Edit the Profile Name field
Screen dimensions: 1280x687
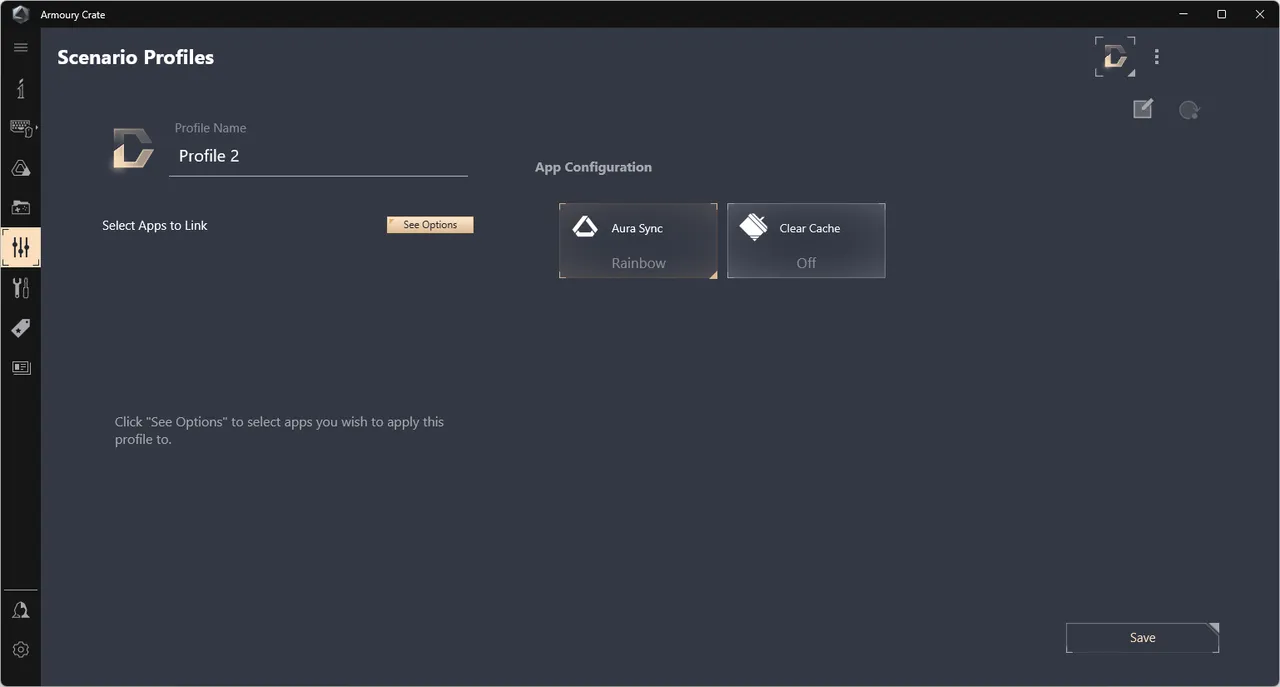tap(319, 156)
